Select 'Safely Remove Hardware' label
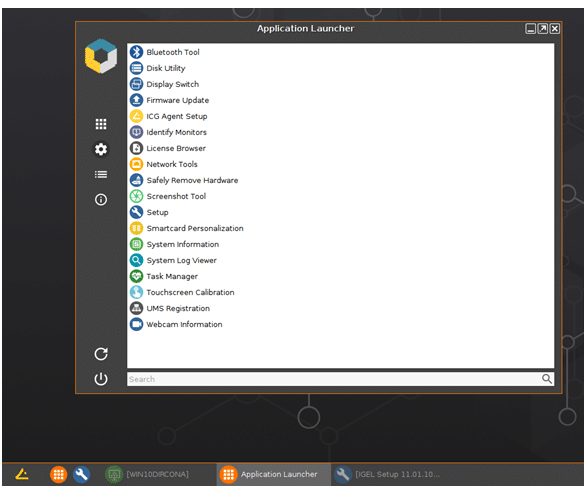 pyautogui.click(x=192, y=181)
